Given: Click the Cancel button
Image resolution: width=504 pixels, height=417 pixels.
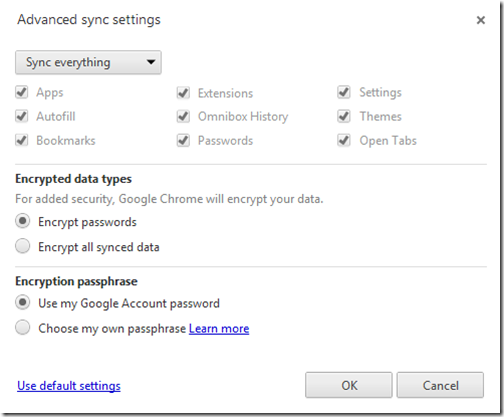Looking at the screenshot, I should coord(440,385).
